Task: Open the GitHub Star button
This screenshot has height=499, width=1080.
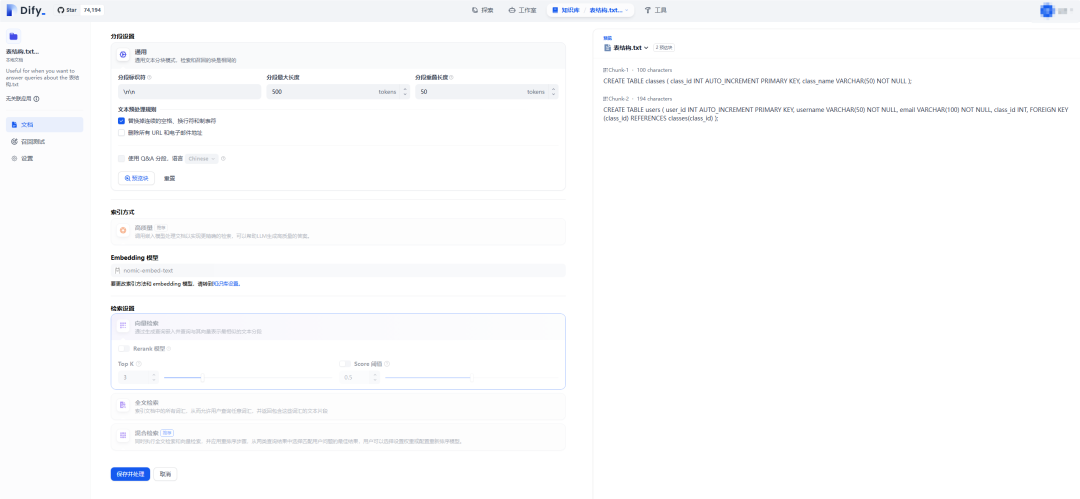Action: point(67,10)
